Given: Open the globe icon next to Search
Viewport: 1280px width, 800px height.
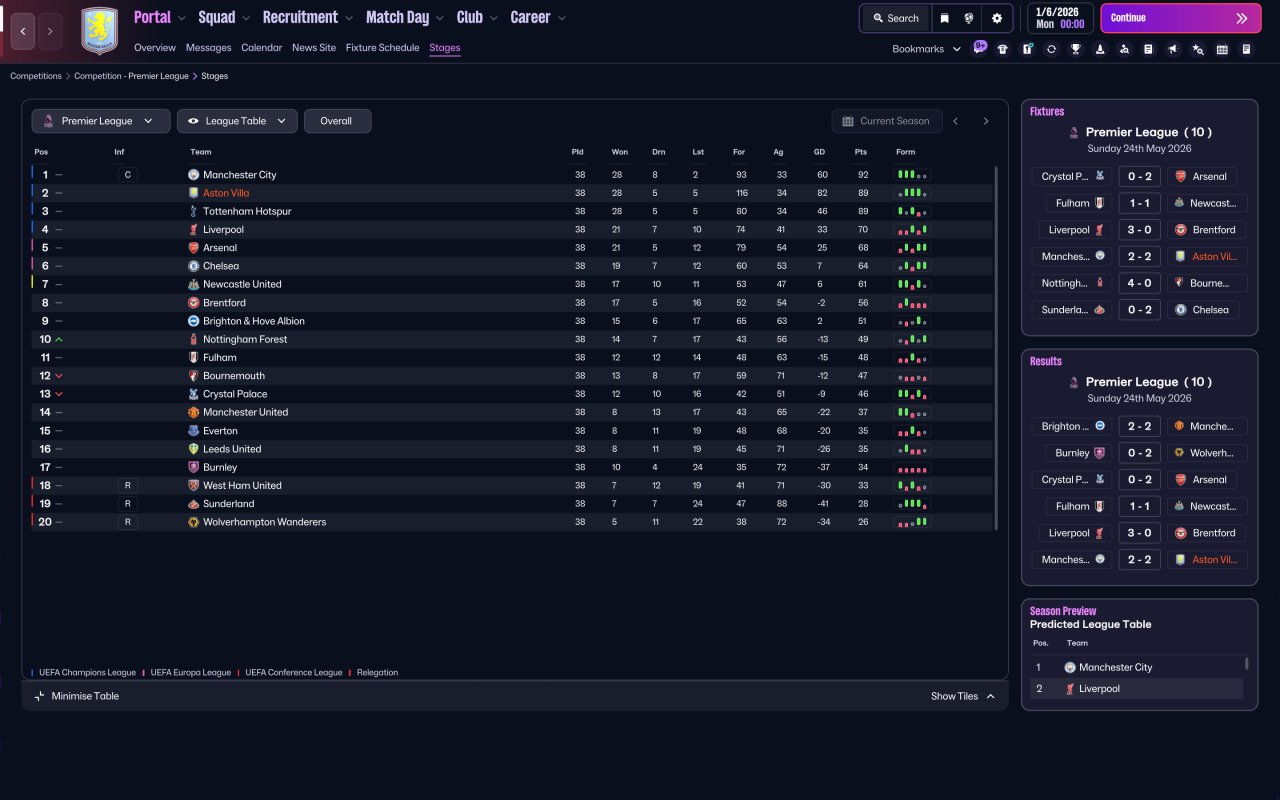Looking at the screenshot, I should [969, 18].
